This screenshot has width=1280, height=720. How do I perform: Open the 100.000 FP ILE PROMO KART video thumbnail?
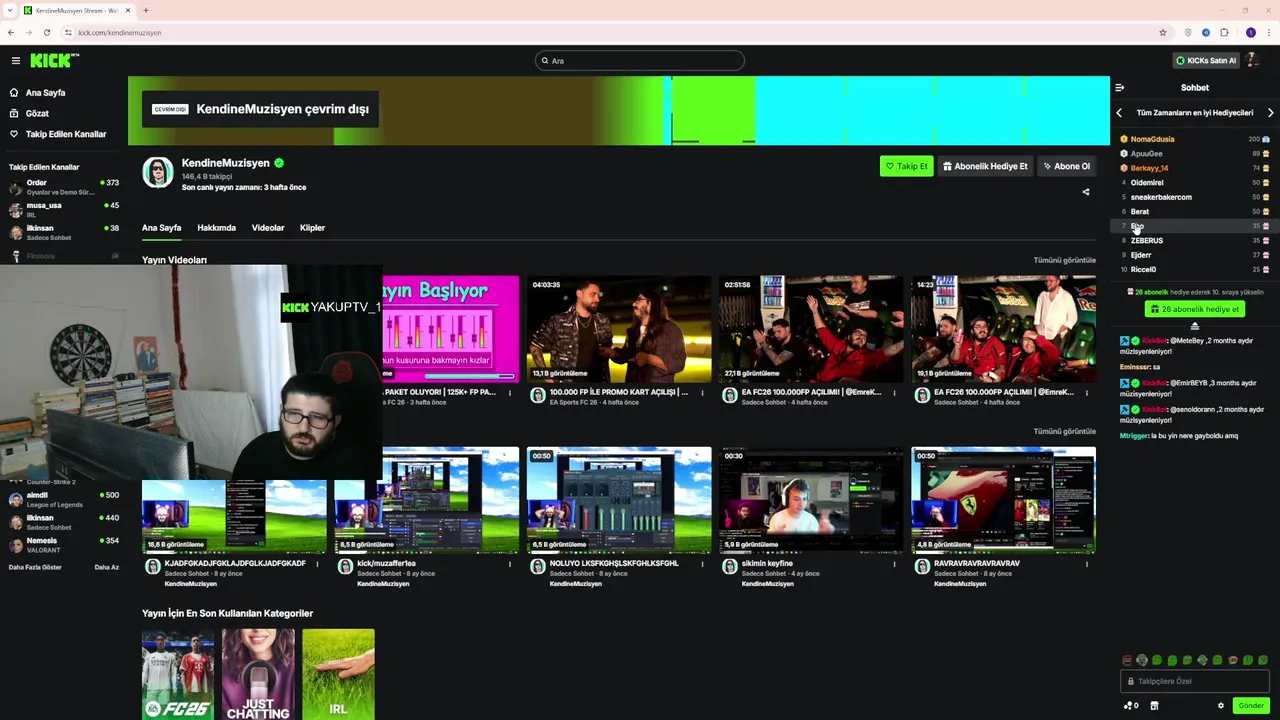pos(619,330)
